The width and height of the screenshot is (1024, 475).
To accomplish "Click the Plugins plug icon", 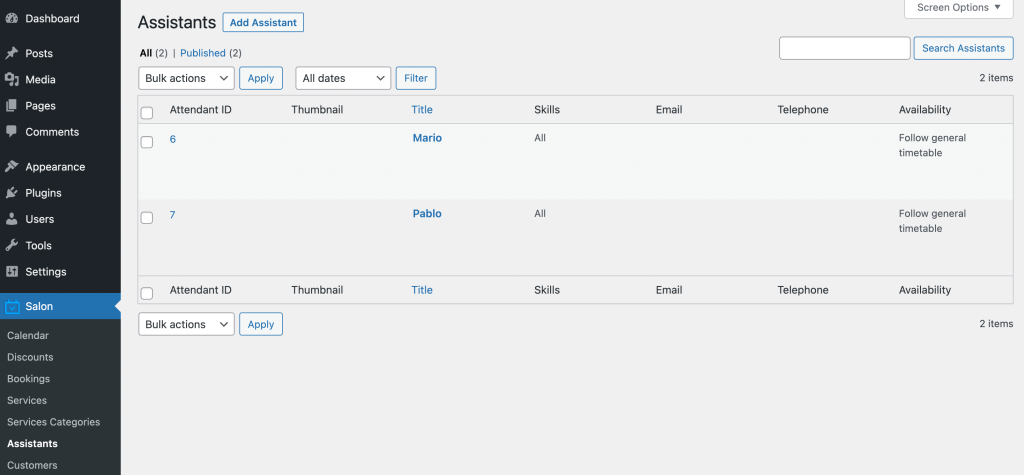I will 11,193.
